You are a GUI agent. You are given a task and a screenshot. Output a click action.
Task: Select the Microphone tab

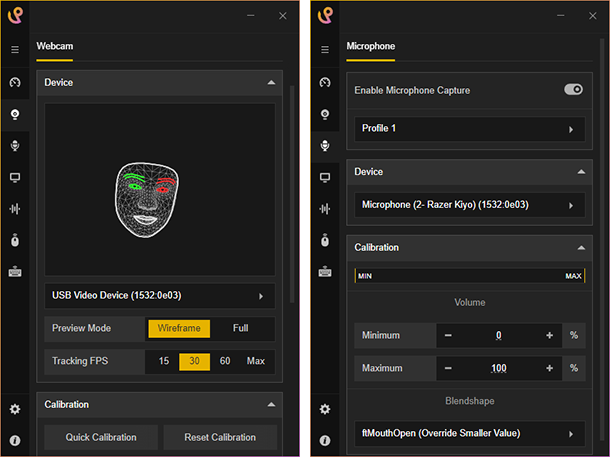[370, 46]
